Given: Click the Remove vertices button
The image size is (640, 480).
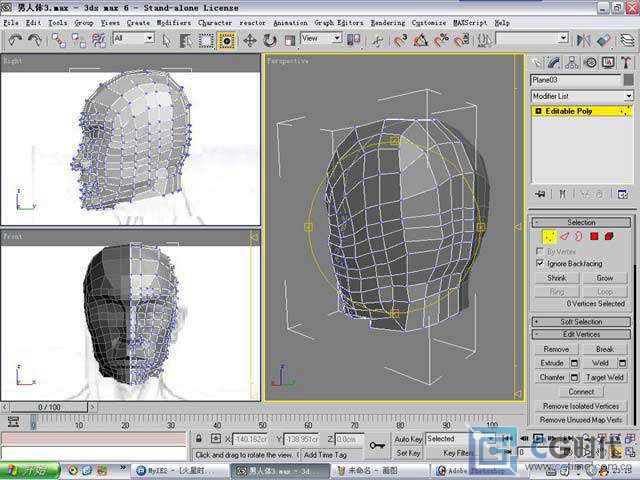Looking at the screenshot, I should pyautogui.click(x=556, y=349).
